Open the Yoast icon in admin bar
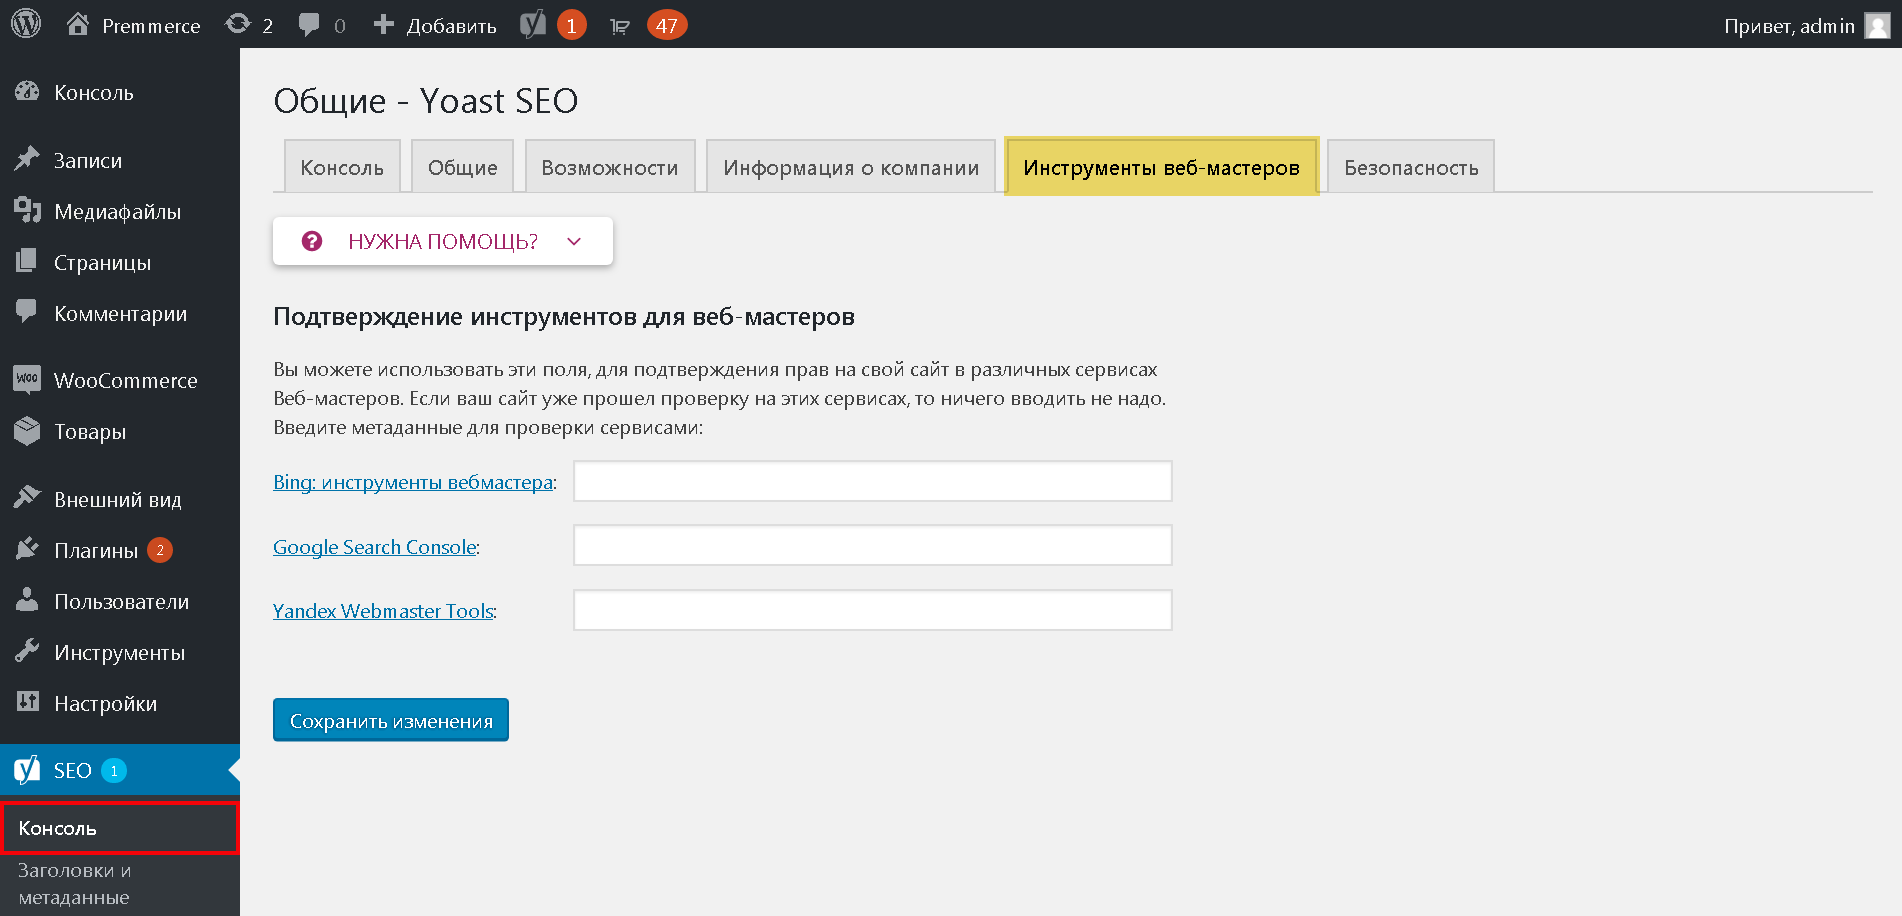 click(533, 24)
